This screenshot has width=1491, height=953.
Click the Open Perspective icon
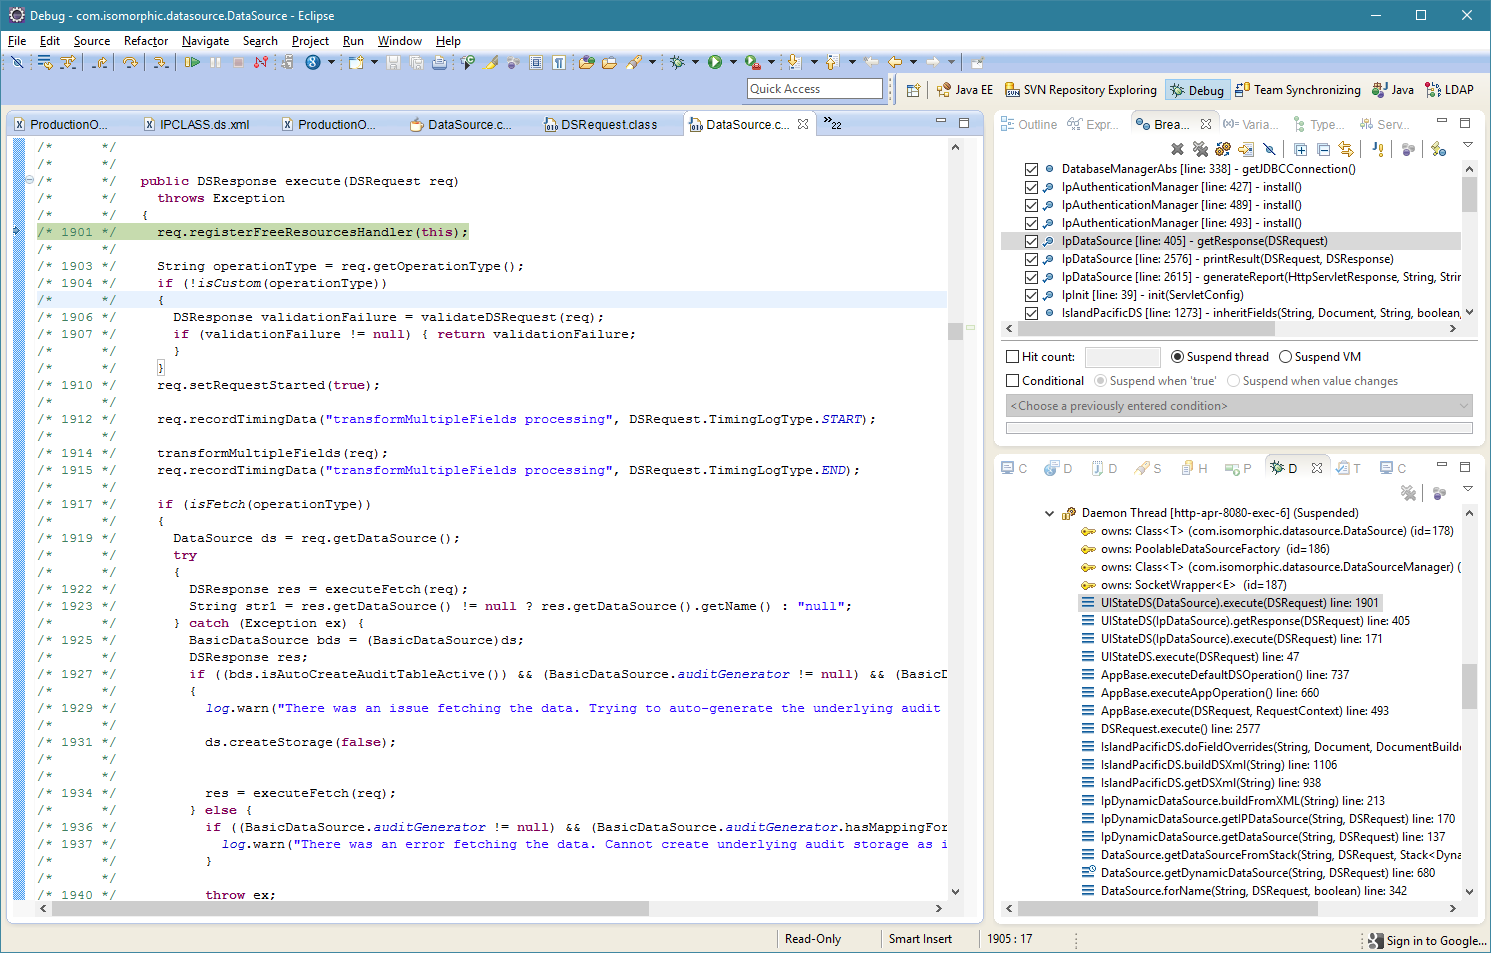(x=913, y=90)
